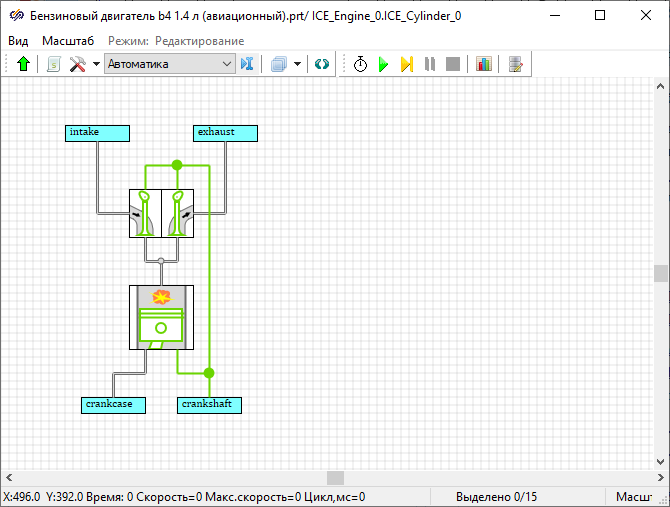Click the blue icon right of Автоматика
Image resolution: width=670 pixels, height=507 pixels.
point(248,64)
